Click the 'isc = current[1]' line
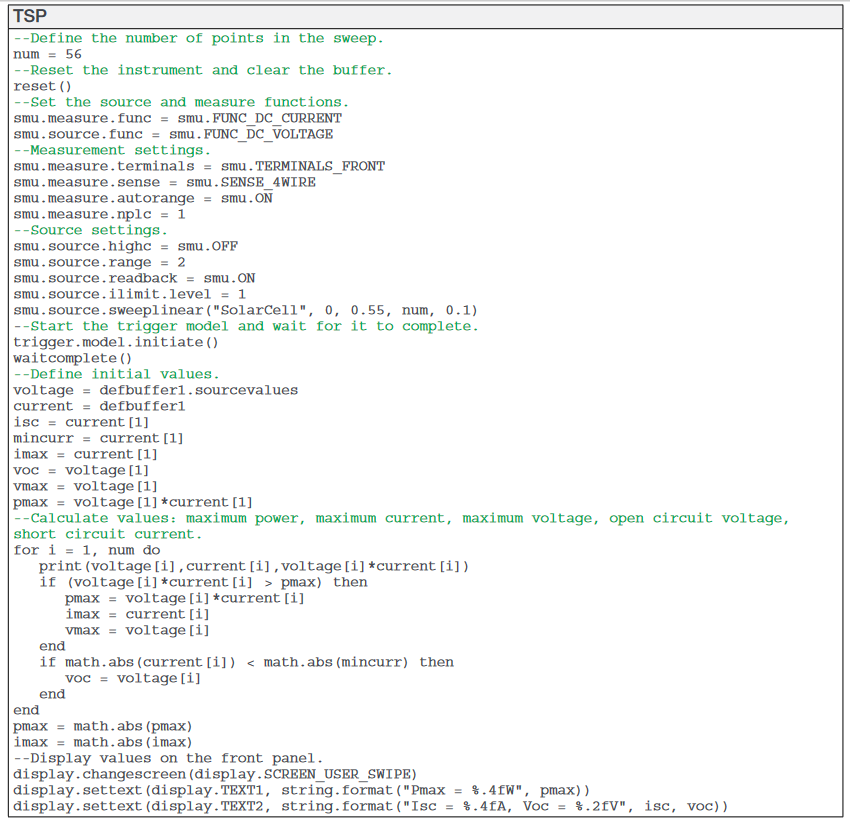Viewport: 850px width, 823px height. [x=81, y=422]
